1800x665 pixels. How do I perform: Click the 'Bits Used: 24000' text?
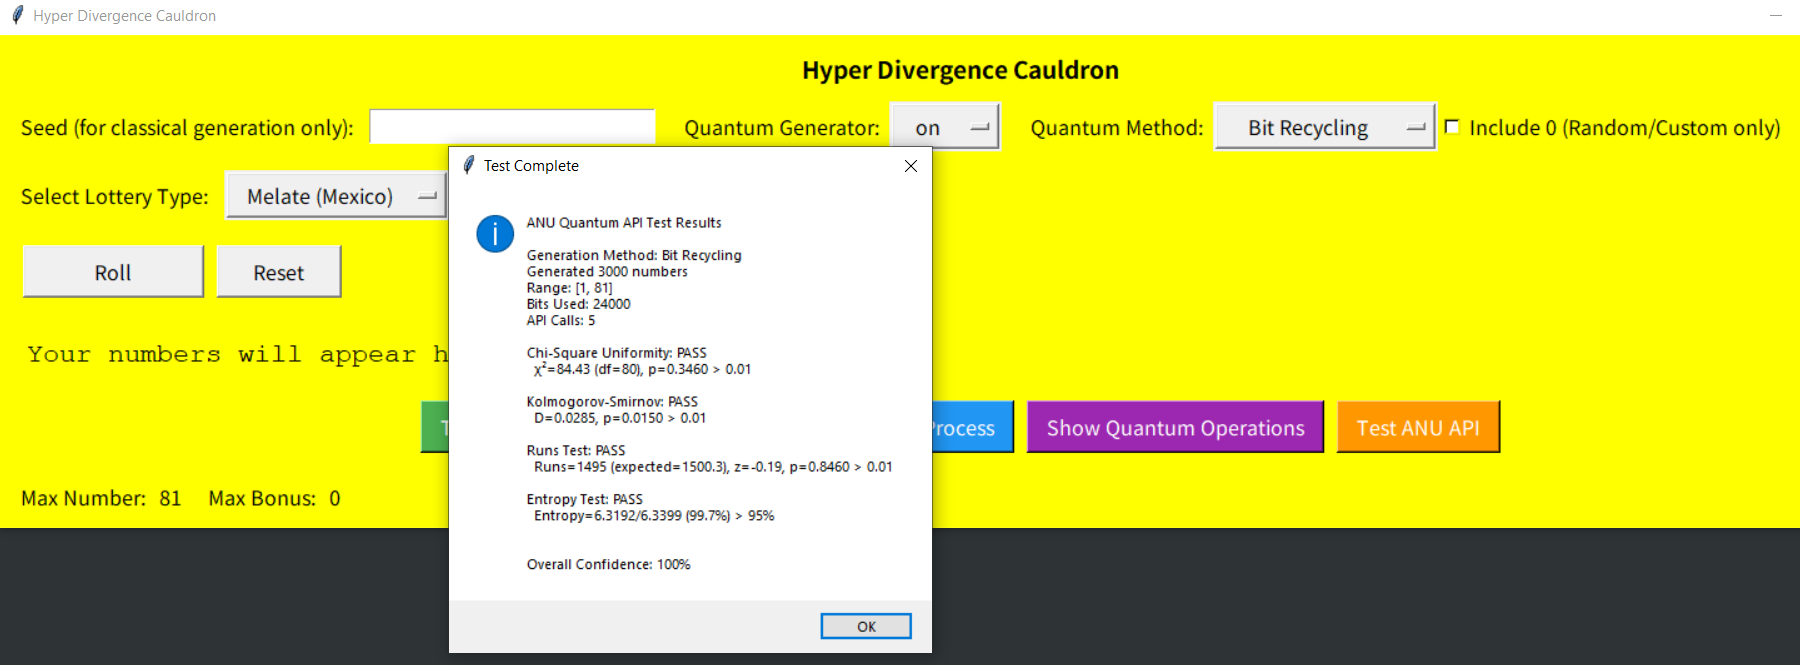[x=578, y=304]
